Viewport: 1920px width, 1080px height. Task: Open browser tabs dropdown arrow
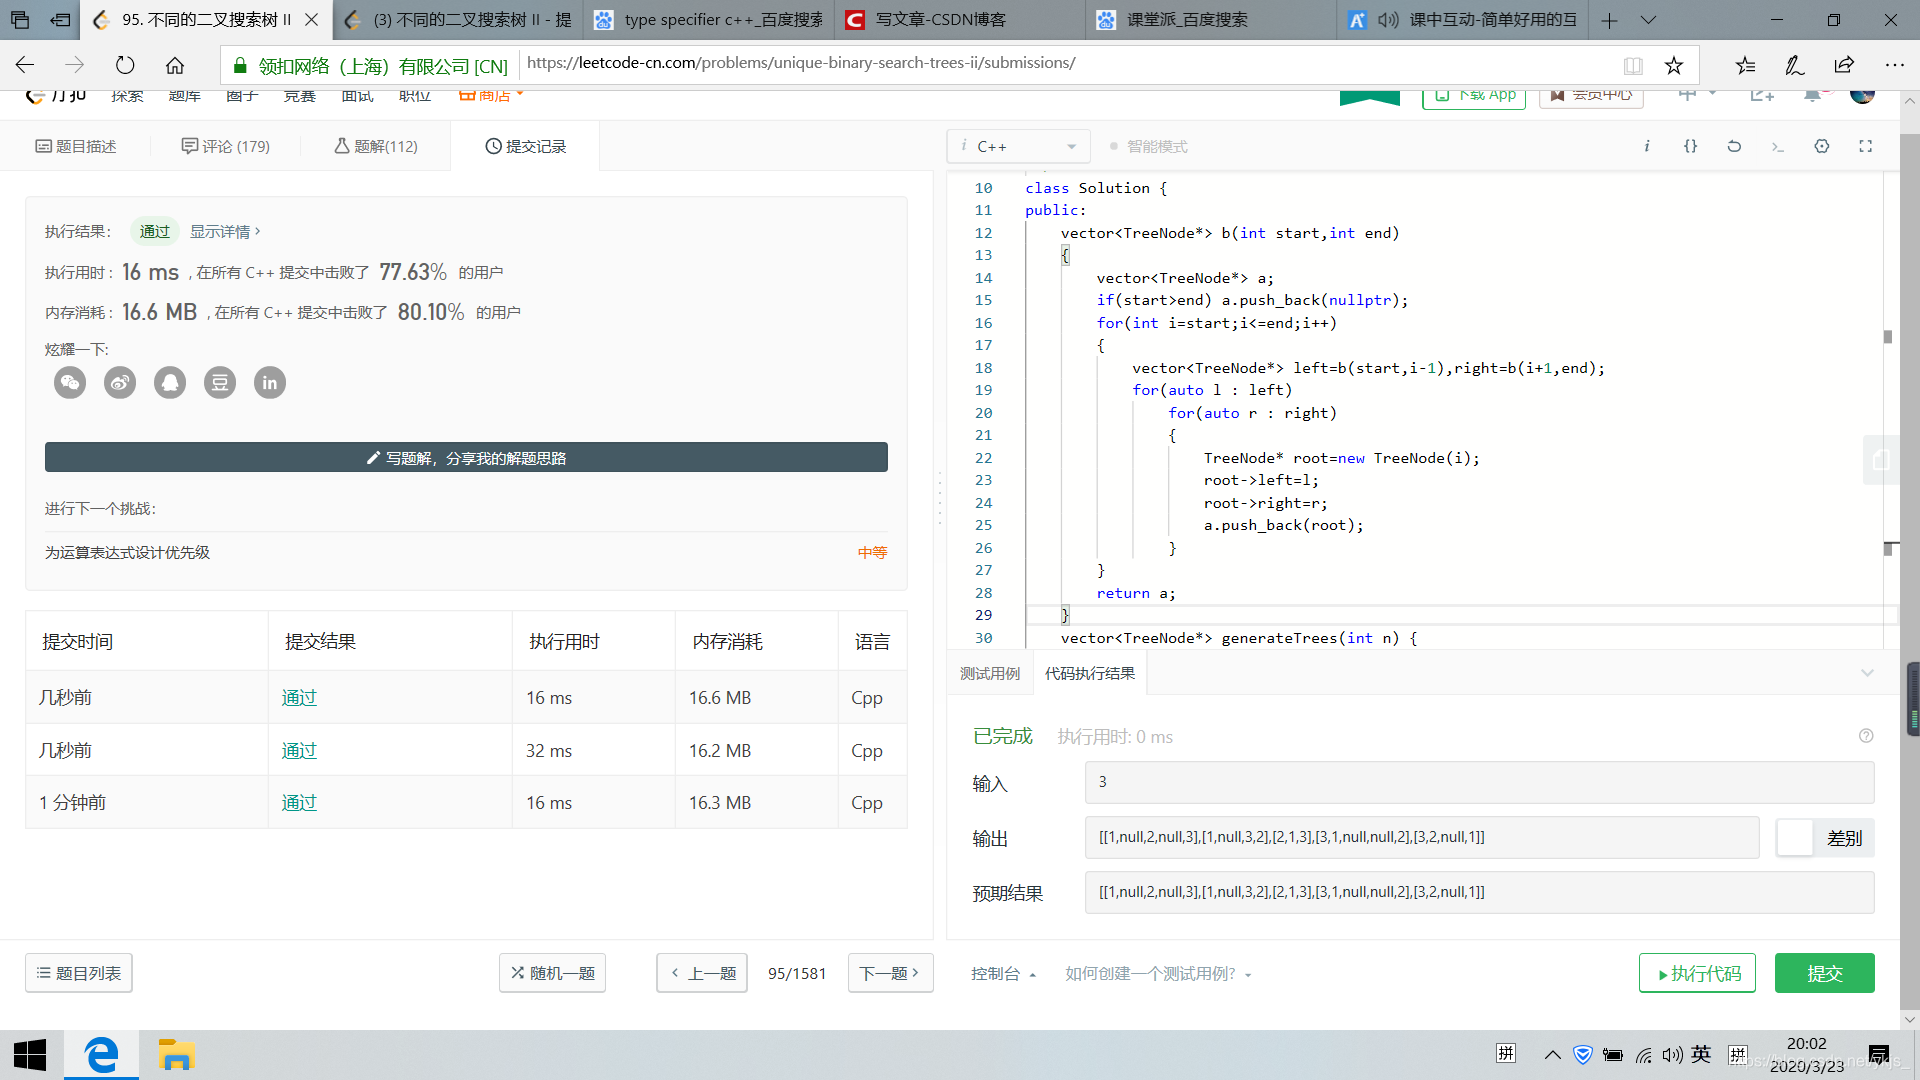pyautogui.click(x=1649, y=20)
